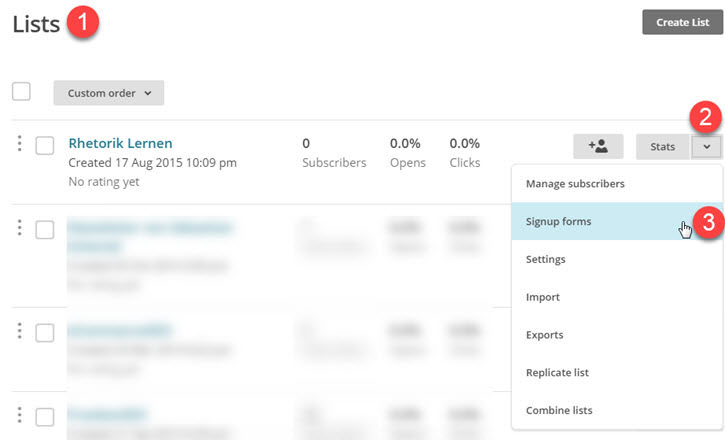Choose Manage subscribers from the menu
This screenshot has height=440, width=725.
click(575, 184)
